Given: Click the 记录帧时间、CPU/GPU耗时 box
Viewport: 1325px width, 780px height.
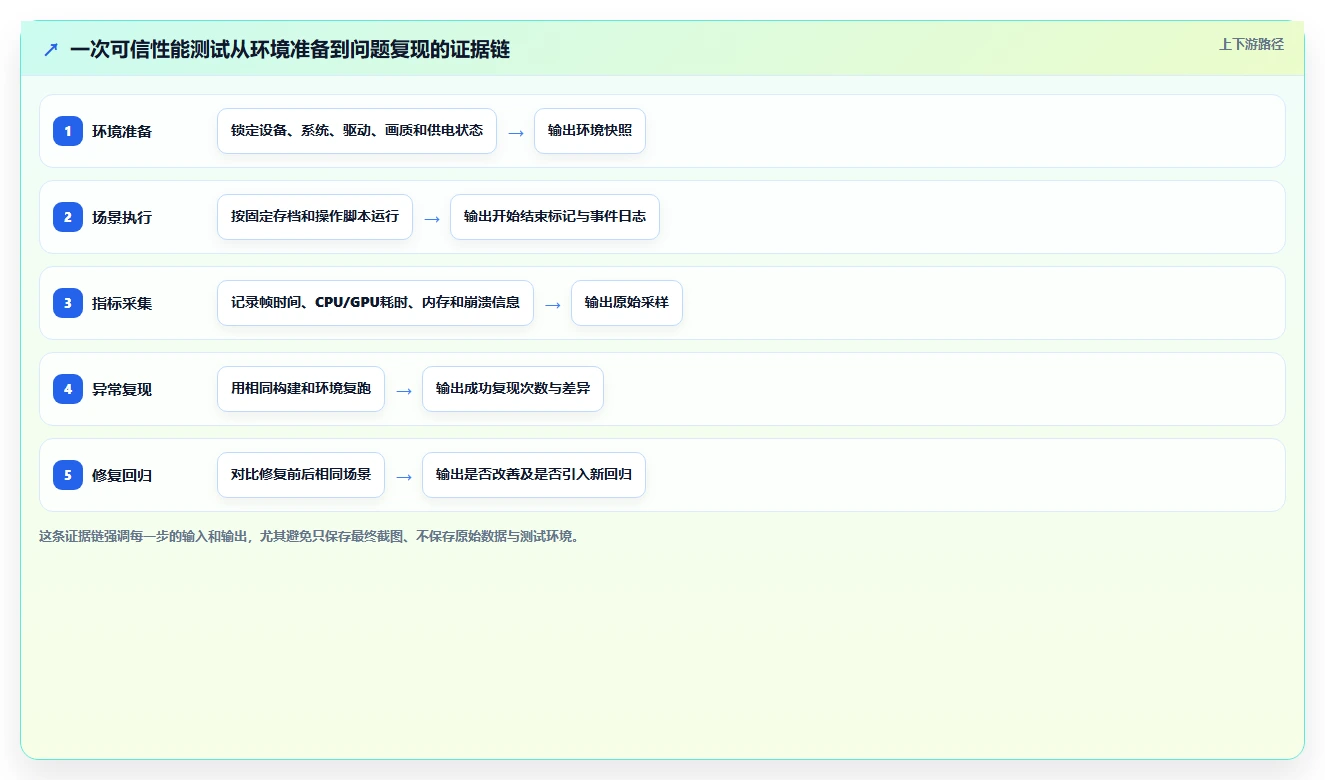Looking at the screenshot, I should tap(375, 303).
